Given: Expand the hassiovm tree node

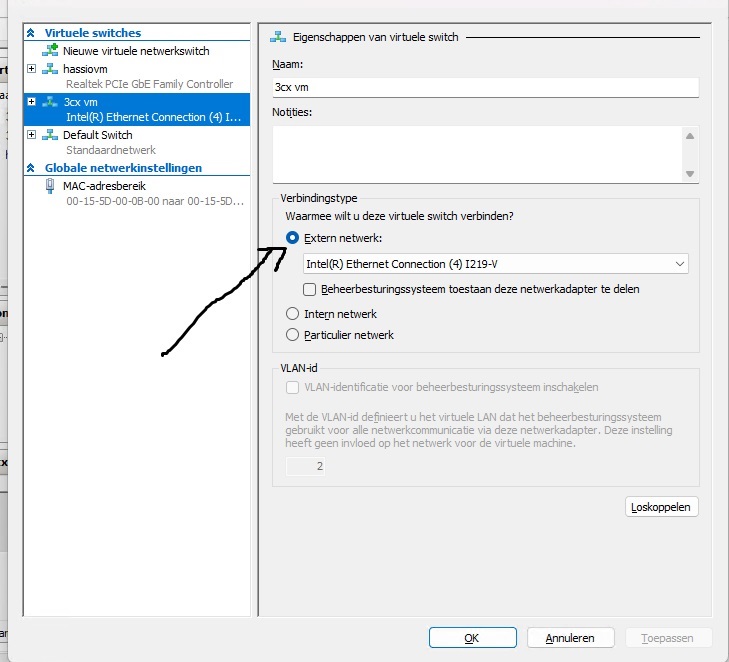Looking at the screenshot, I should click(32, 69).
